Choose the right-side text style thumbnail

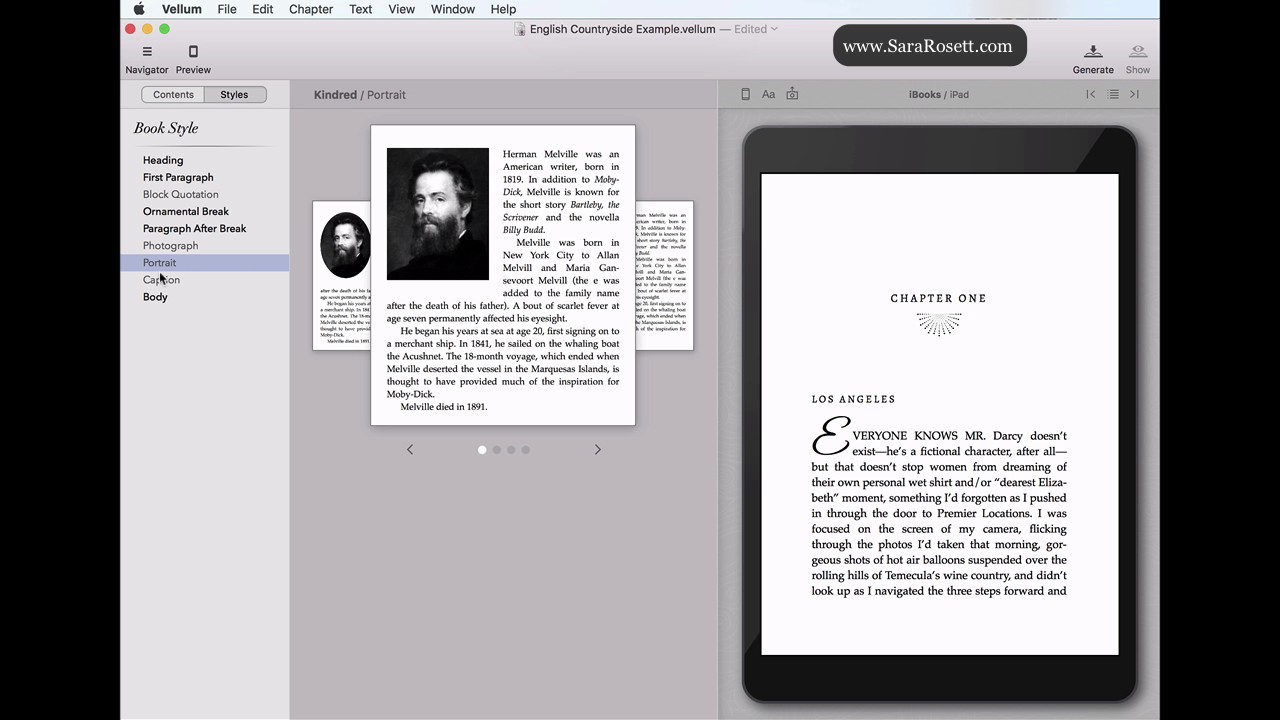(664, 275)
